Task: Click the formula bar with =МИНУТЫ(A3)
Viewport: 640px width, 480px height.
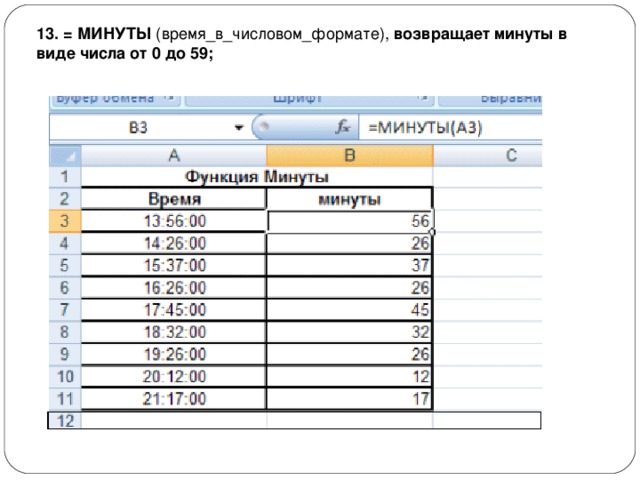Action: click(x=450, y=128)
